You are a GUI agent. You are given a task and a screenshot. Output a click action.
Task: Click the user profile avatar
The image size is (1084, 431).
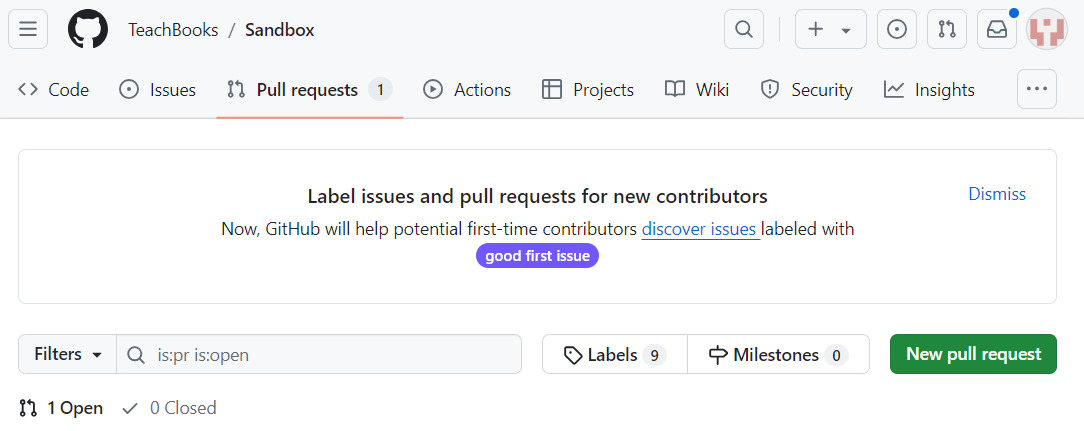point(1047,29)
